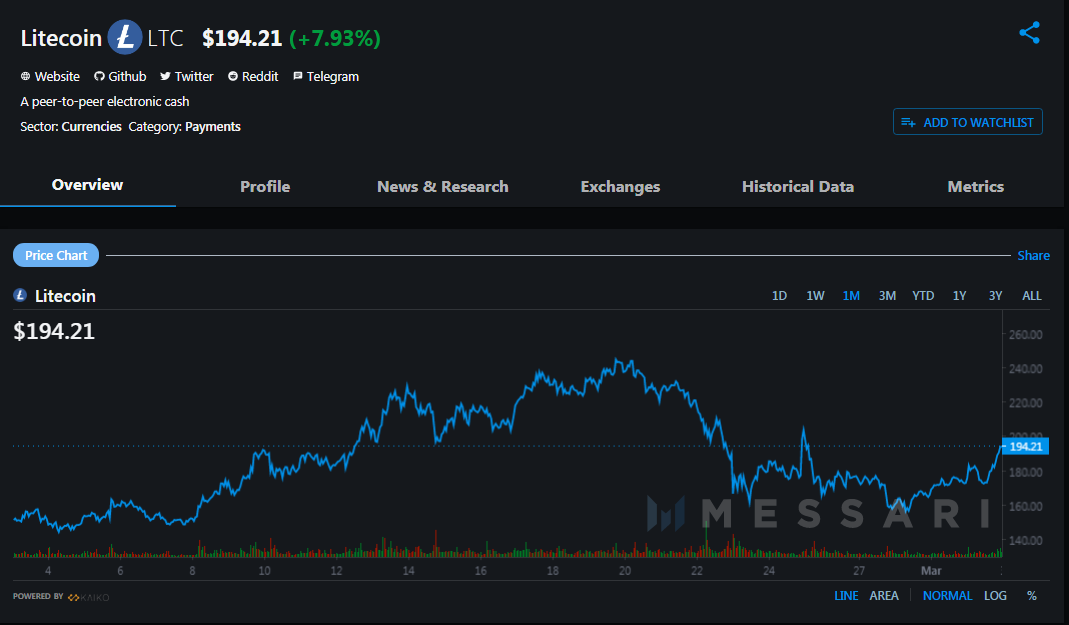1069x625 pixels.
Task: Switch to the Overview tab
Action: point(87,185)
